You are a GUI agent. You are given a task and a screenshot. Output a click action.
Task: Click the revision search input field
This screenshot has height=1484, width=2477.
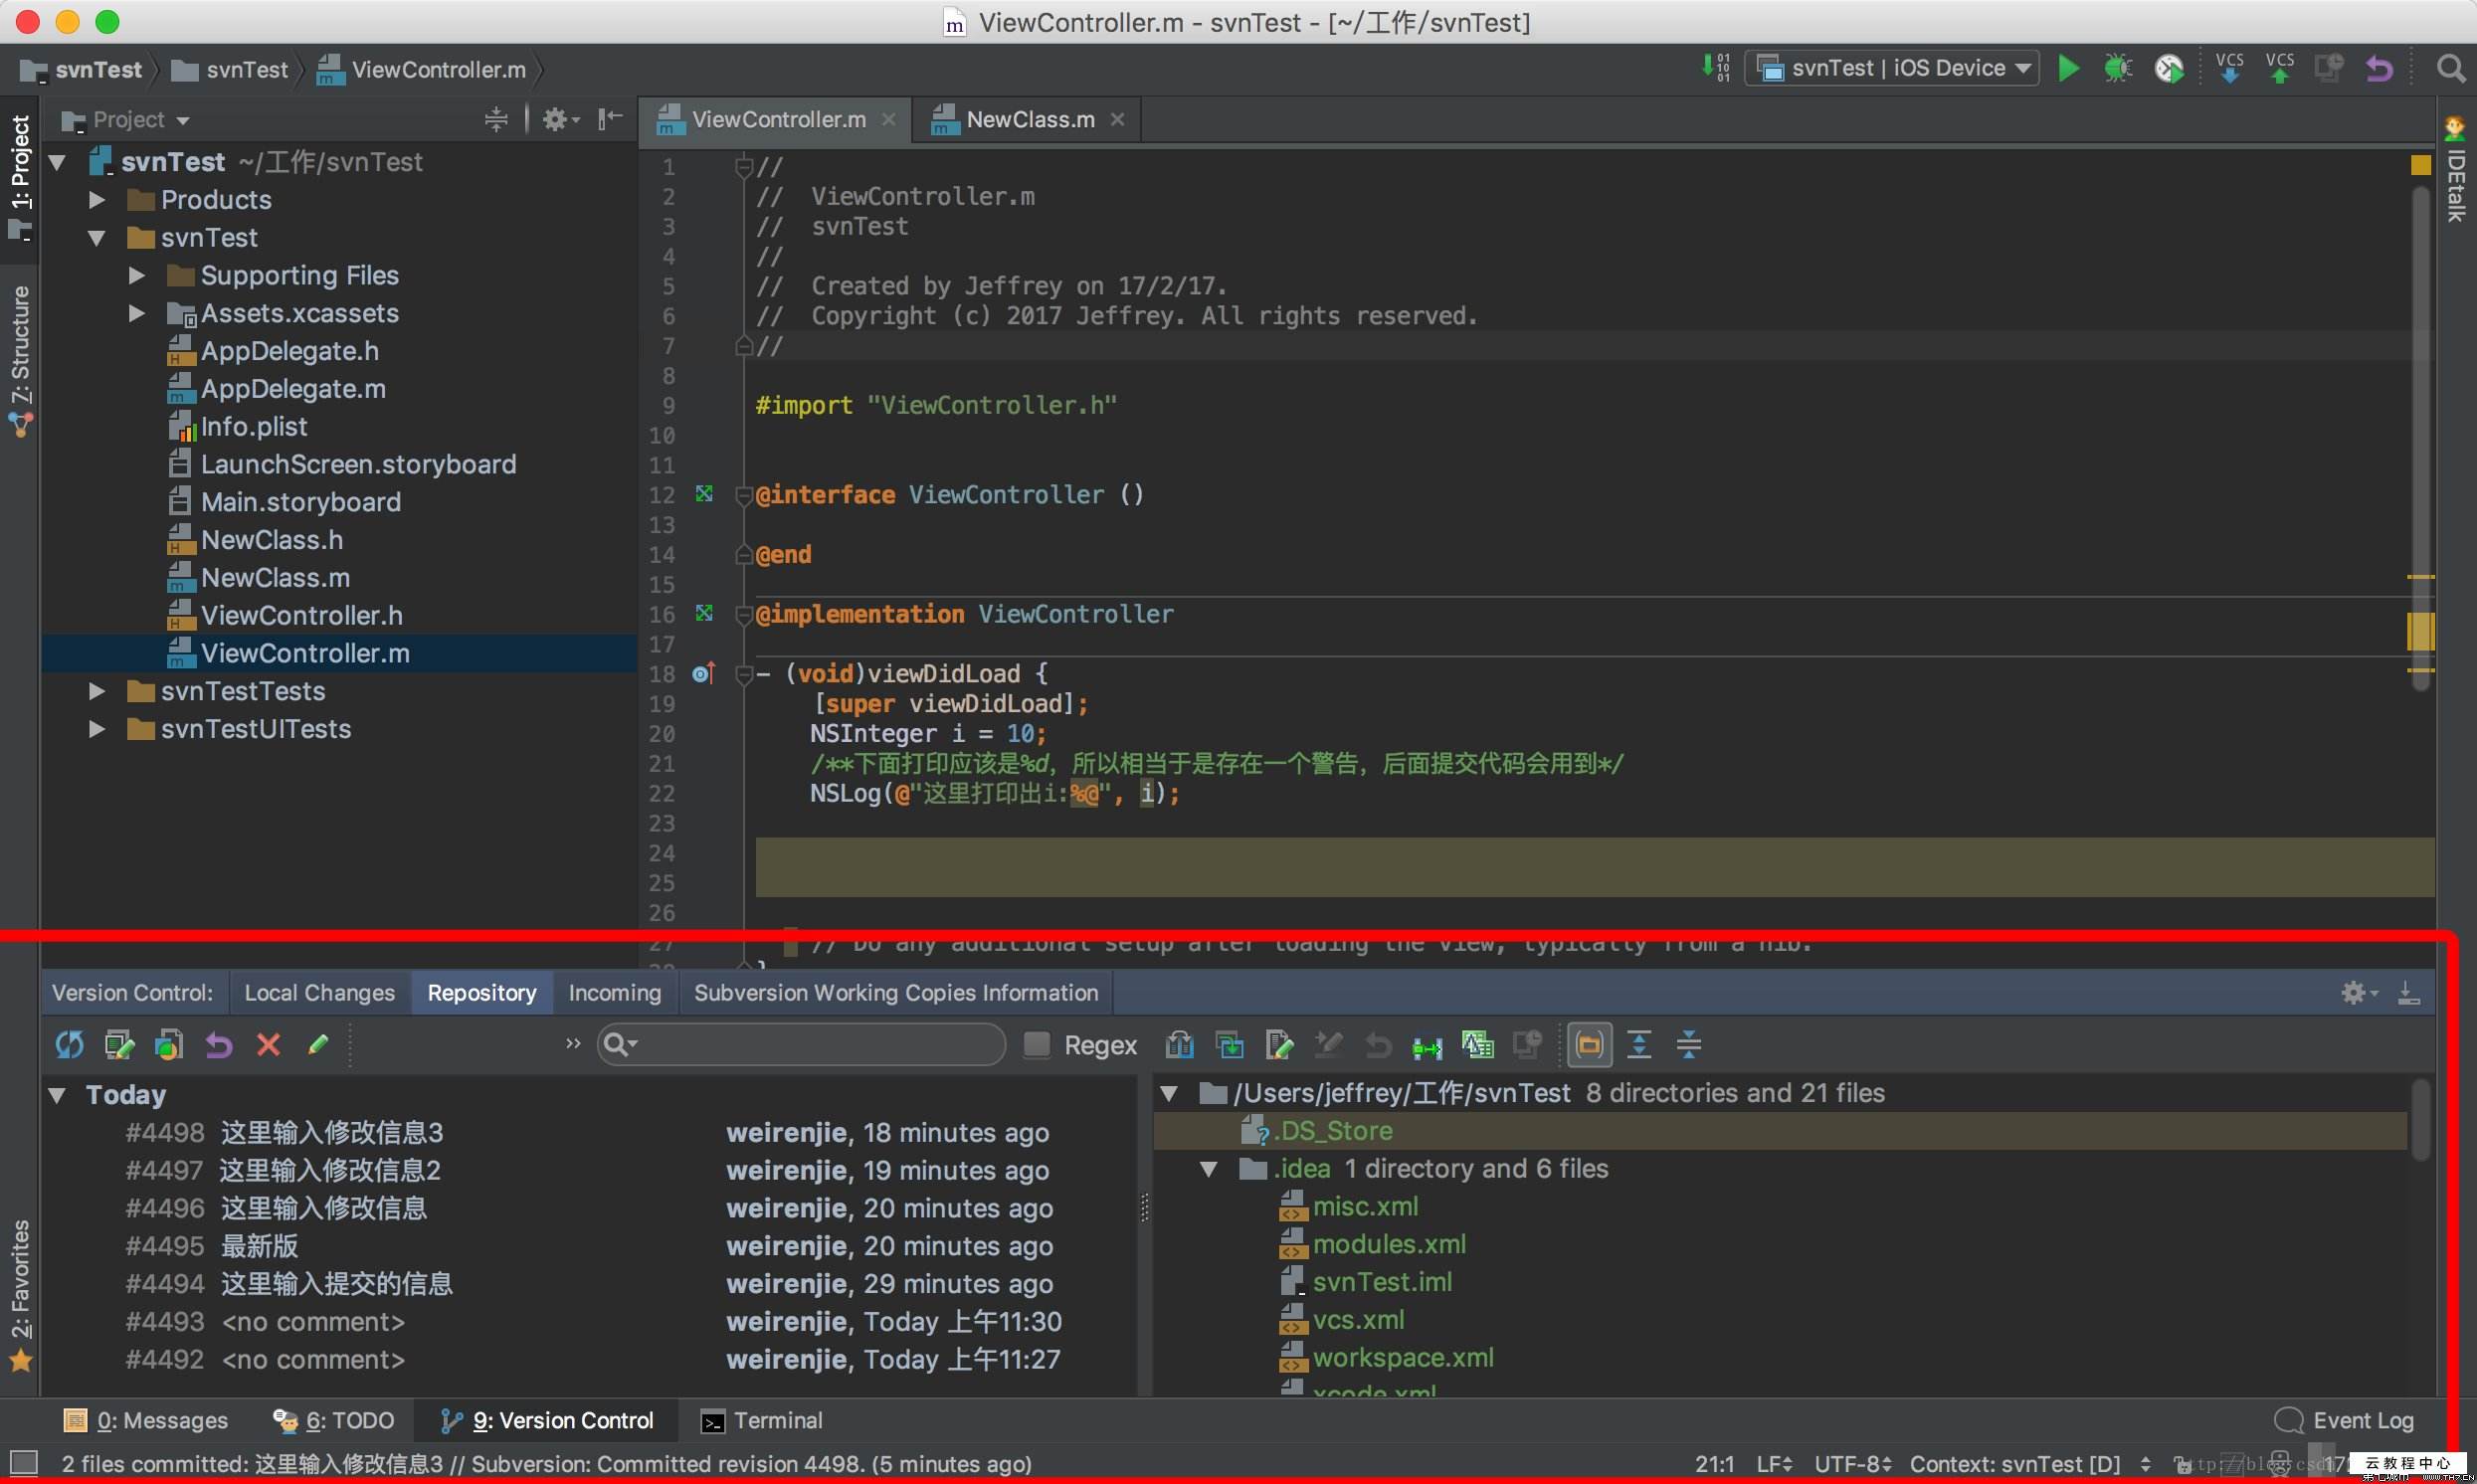(801, 1045)
